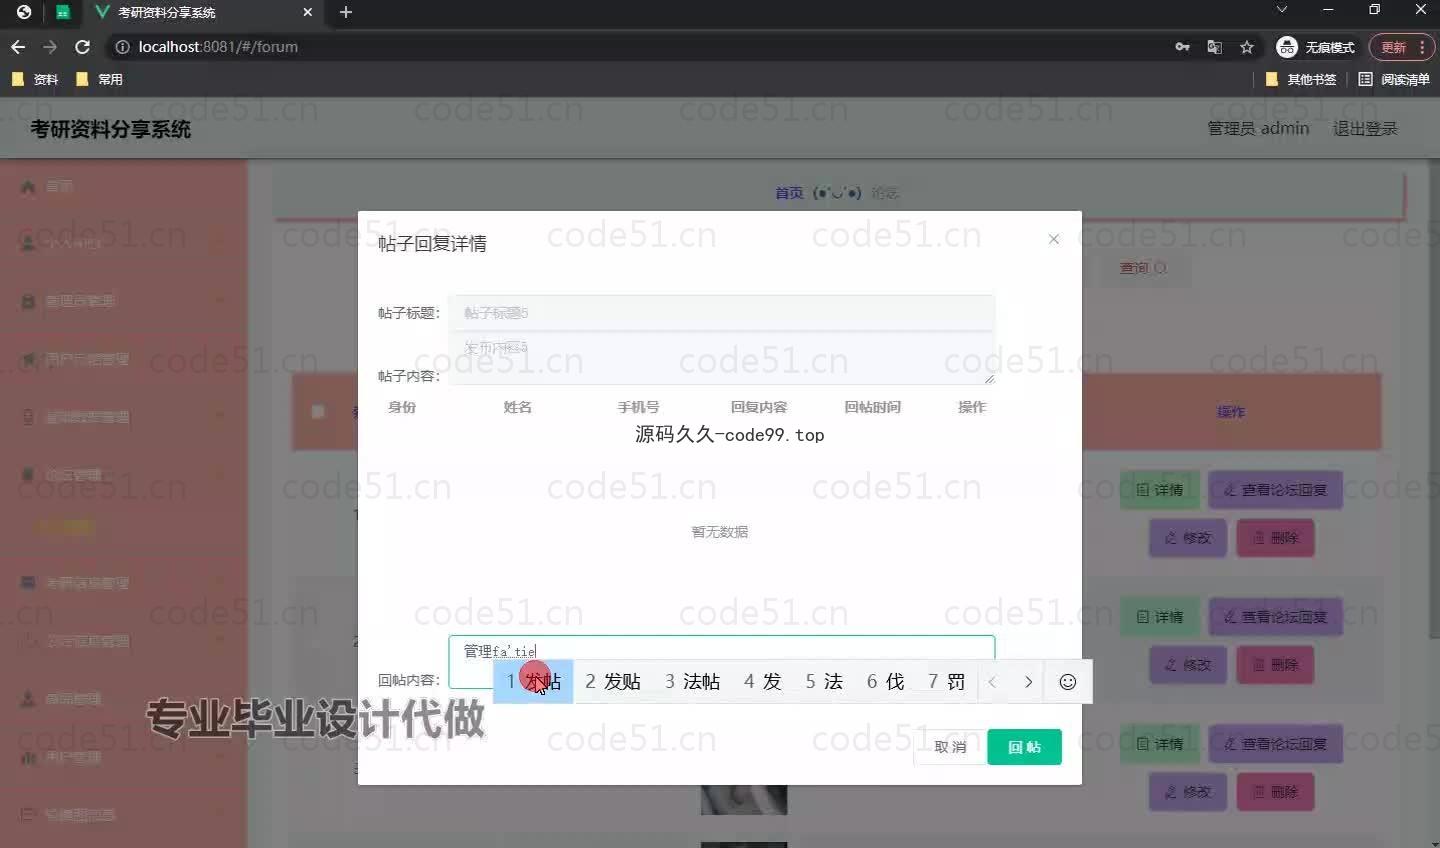Screen dimensions: 1440x848
Task: Click 退出登录 to log out
Action: (x=1365, y=128)
